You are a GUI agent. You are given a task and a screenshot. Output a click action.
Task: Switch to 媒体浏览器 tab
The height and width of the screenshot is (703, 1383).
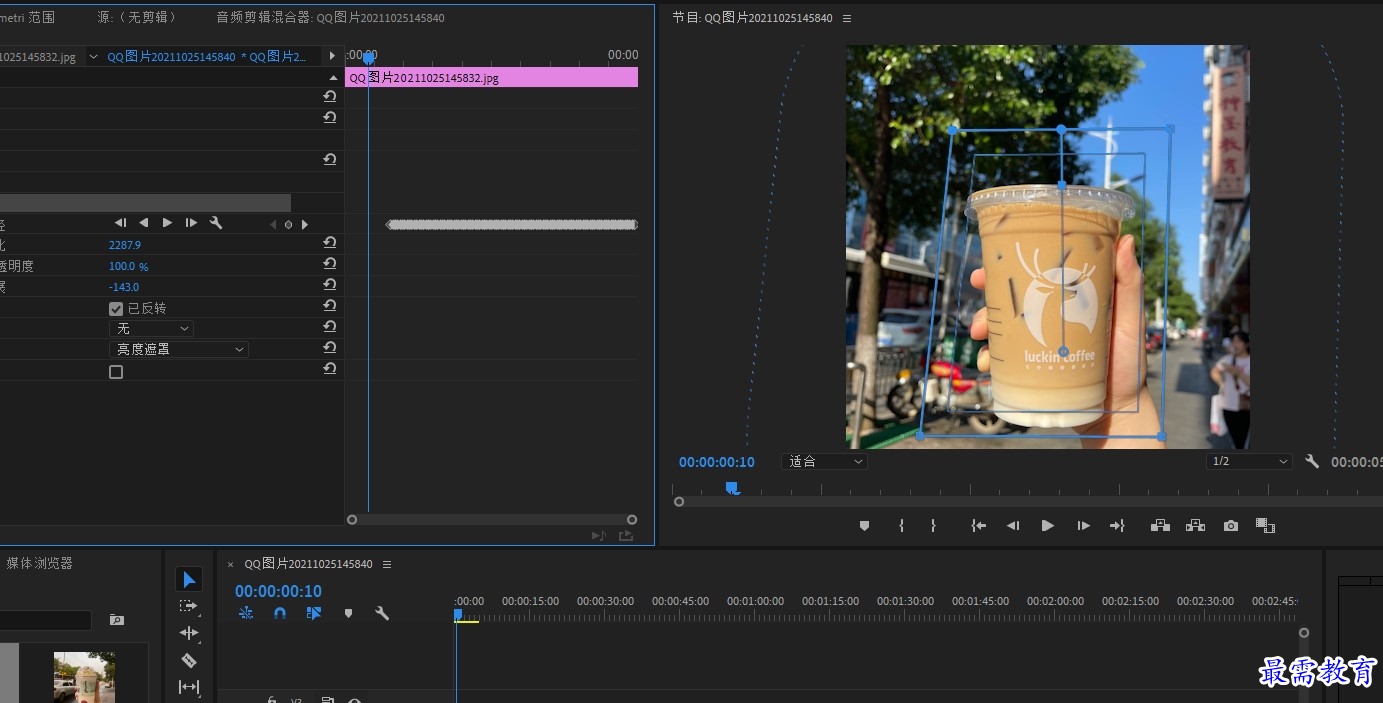(x=40, y=563)
